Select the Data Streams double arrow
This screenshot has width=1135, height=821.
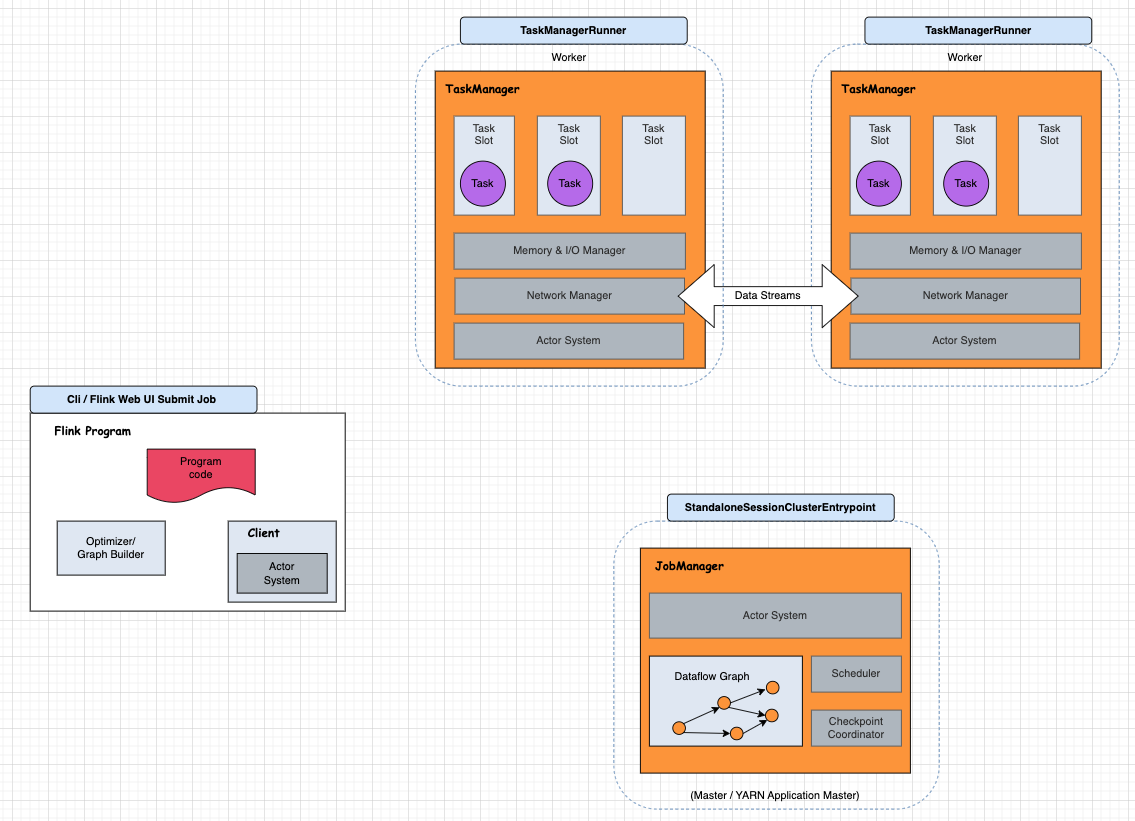click(768, 295)
